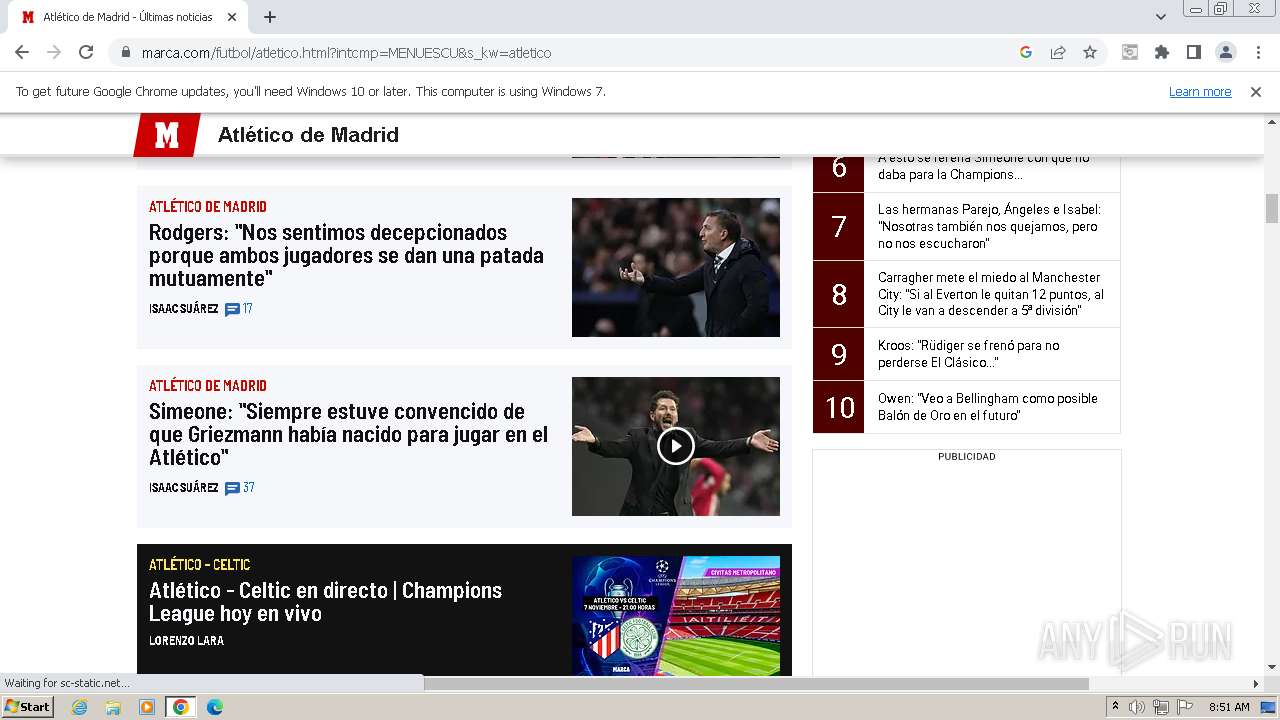Close the Atlético de Madrid tab
1280x720 pixels.
(232, 17)
